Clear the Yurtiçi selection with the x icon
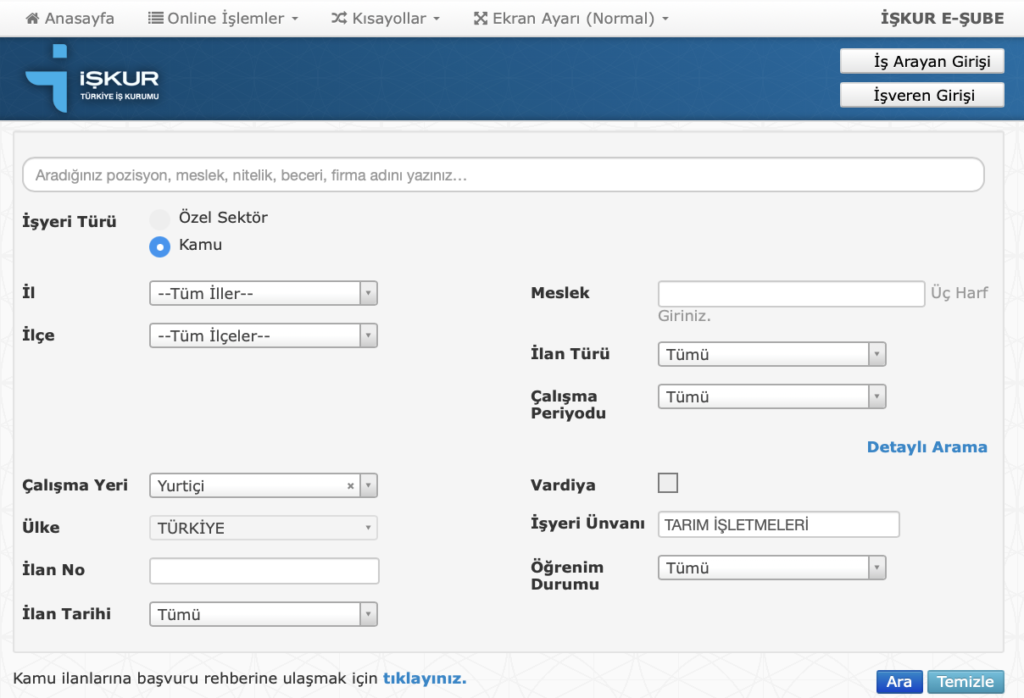This screenshot has width=1024, height=698. (350, 486)
